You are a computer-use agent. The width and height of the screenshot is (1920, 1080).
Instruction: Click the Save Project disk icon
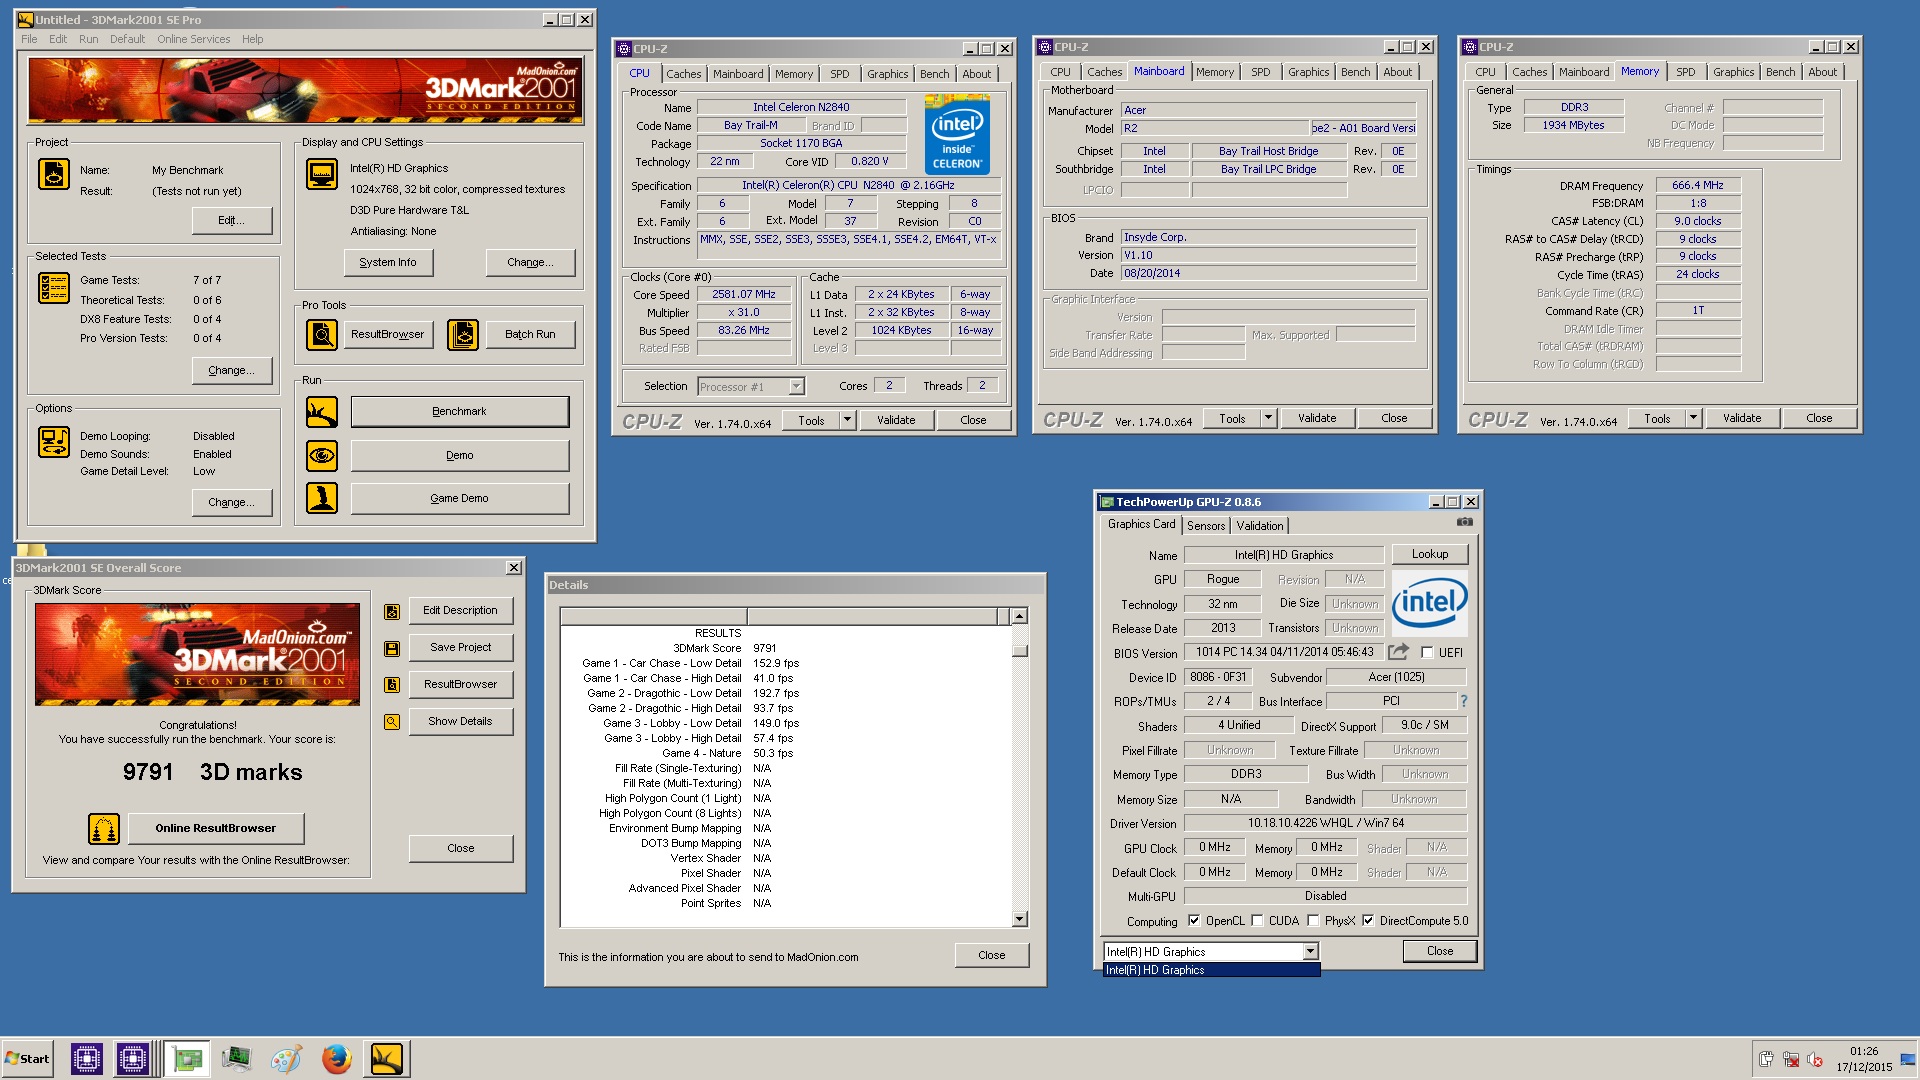click(392, 649)
